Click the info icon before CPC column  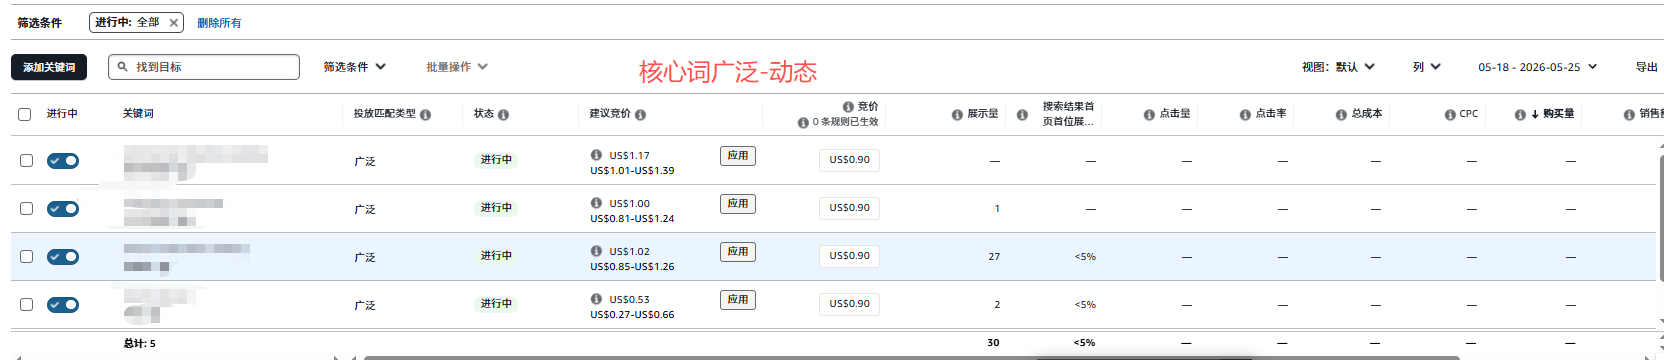point(1450,115)
